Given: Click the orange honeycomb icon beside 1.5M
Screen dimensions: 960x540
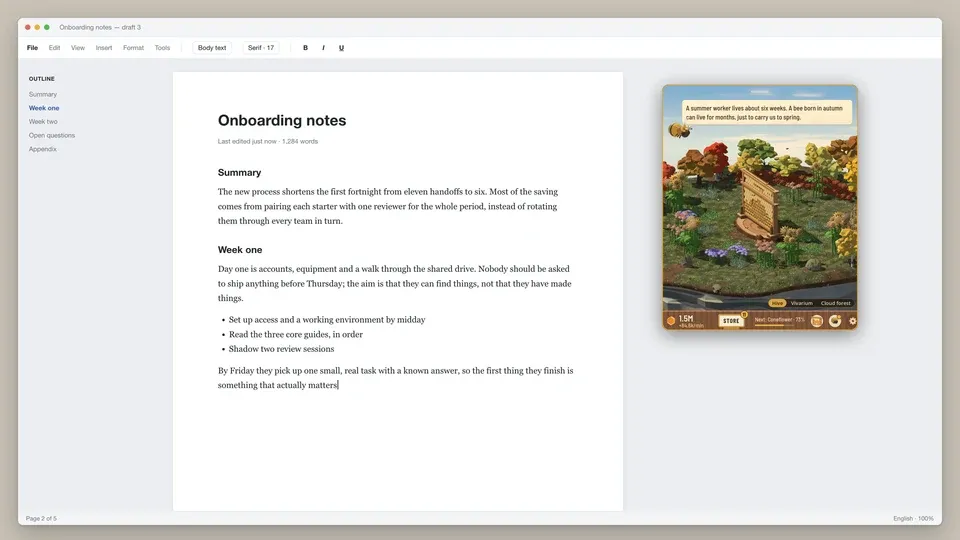Looking at the screenshot, I should tap(671, 320).
